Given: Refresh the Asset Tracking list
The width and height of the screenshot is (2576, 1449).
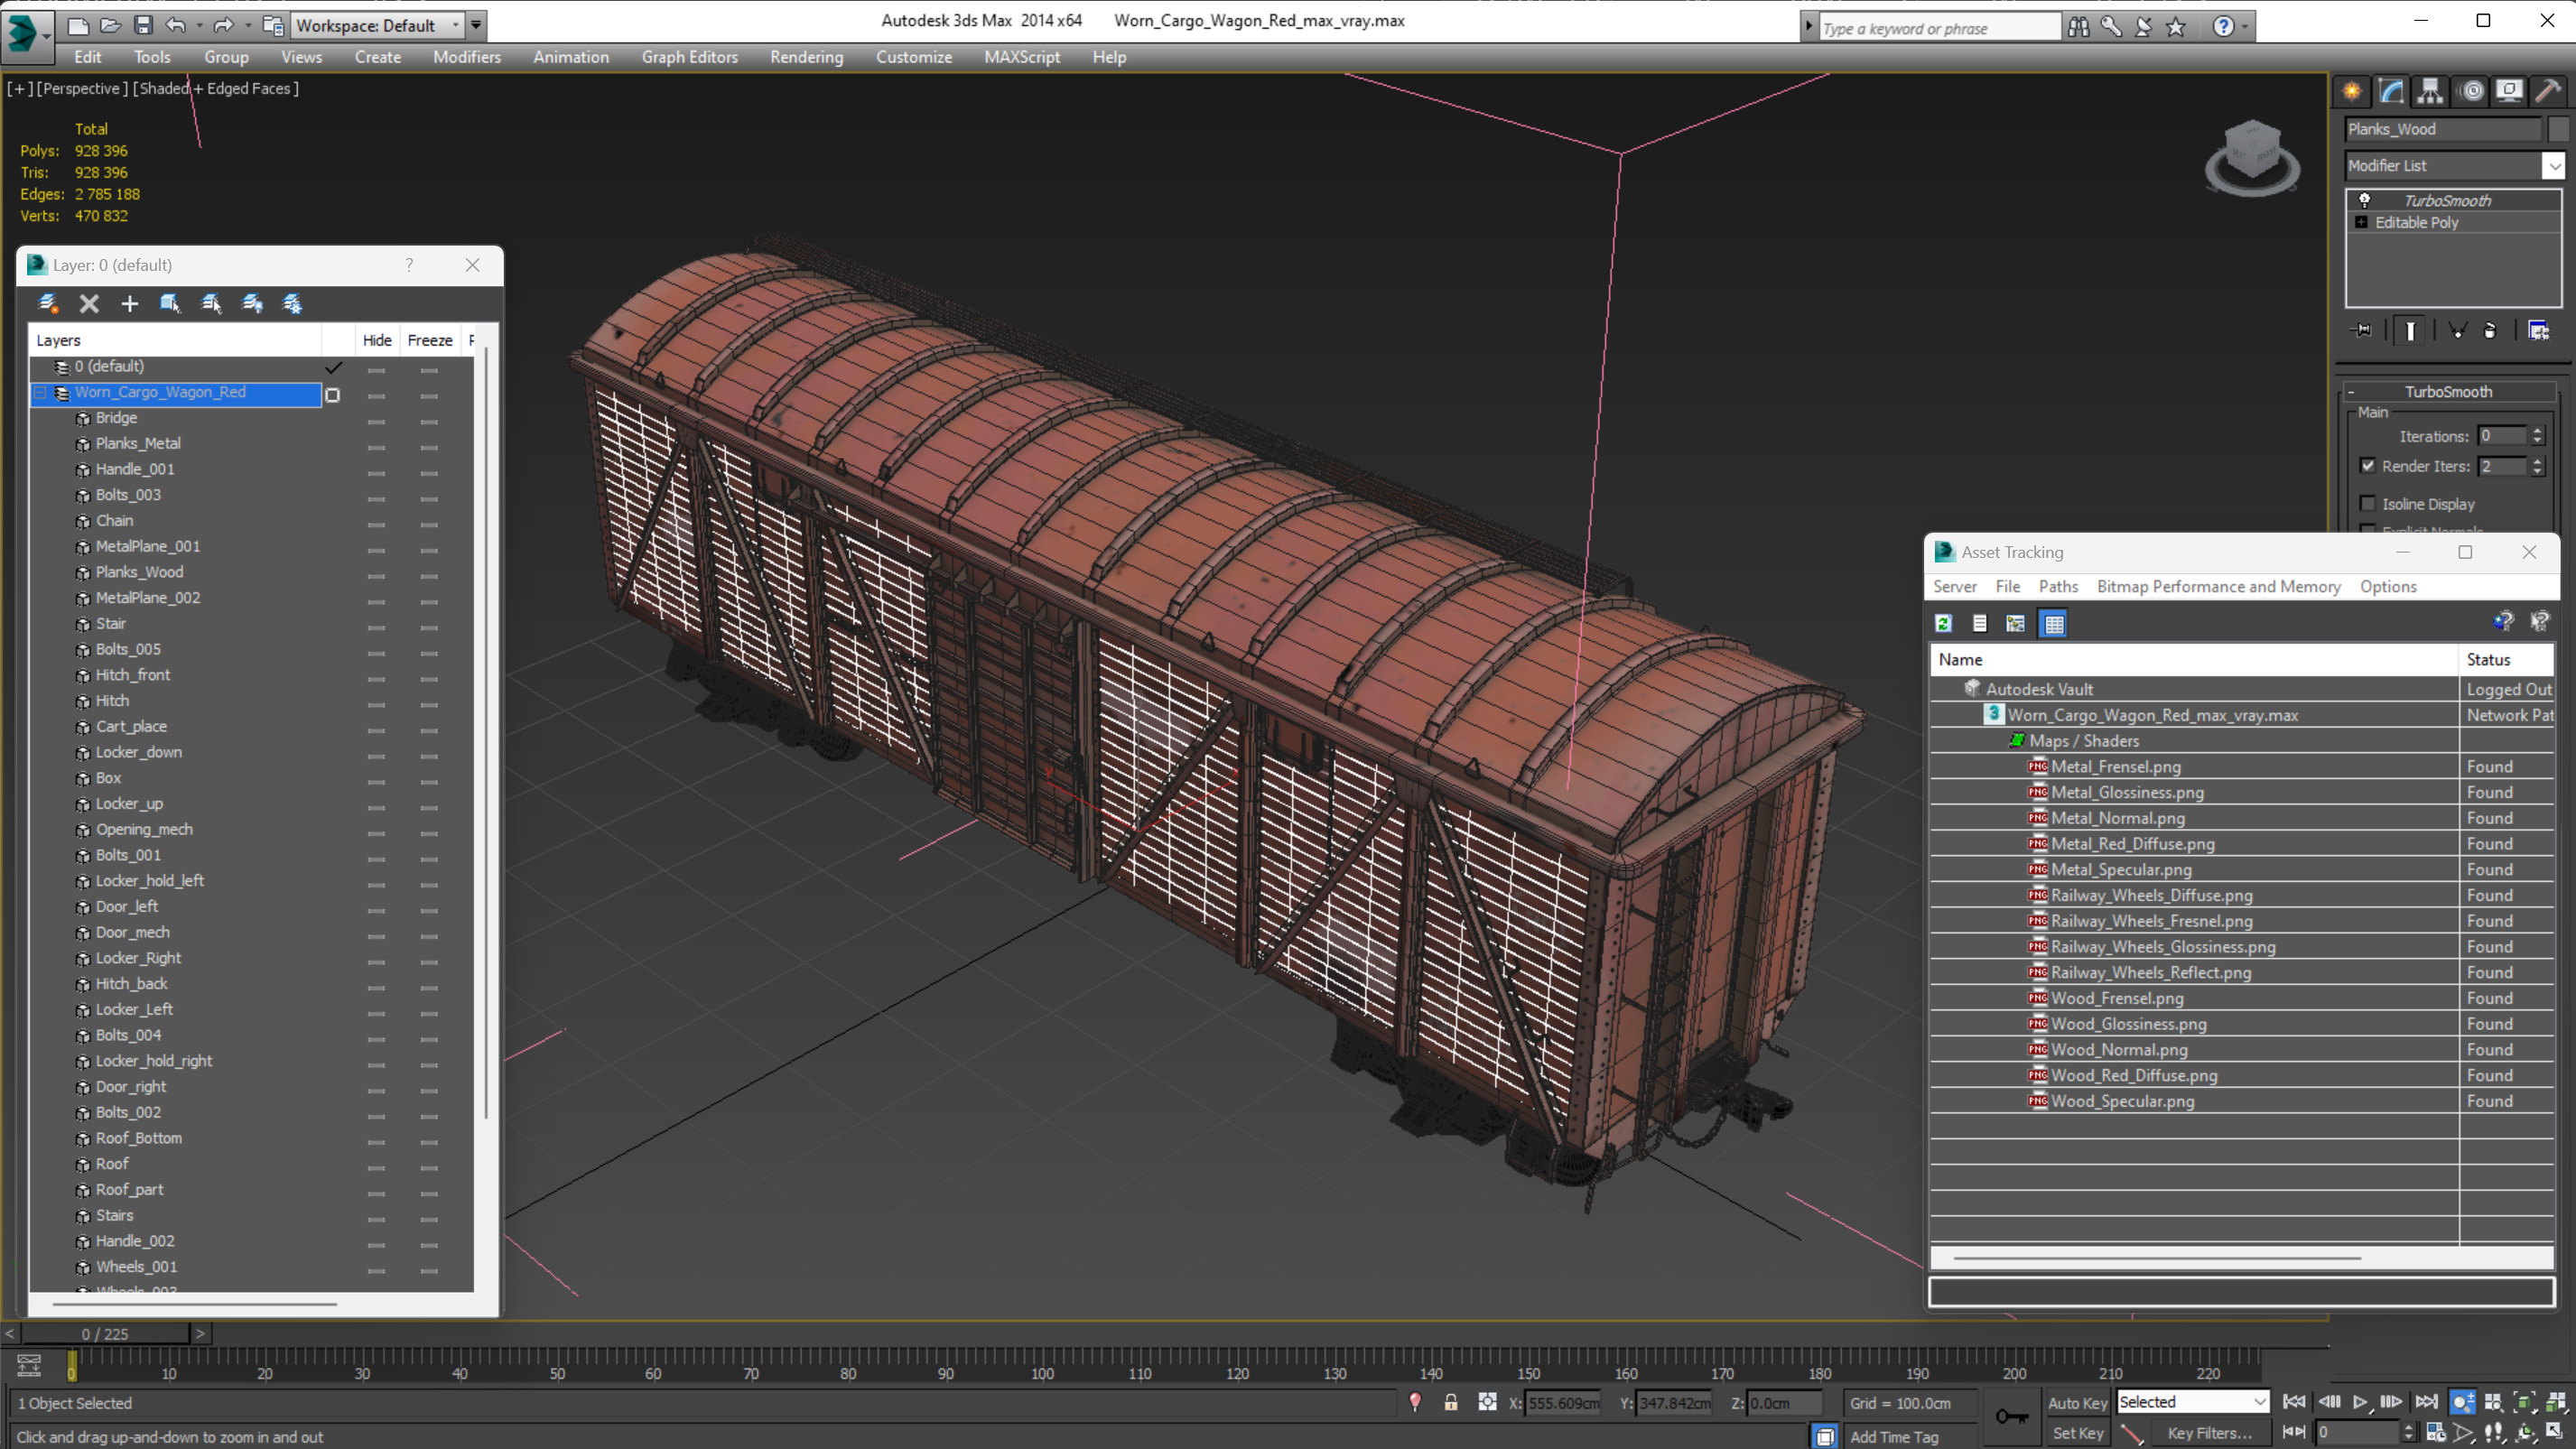Looking at the screenshot, I should tap(1943, 623).
